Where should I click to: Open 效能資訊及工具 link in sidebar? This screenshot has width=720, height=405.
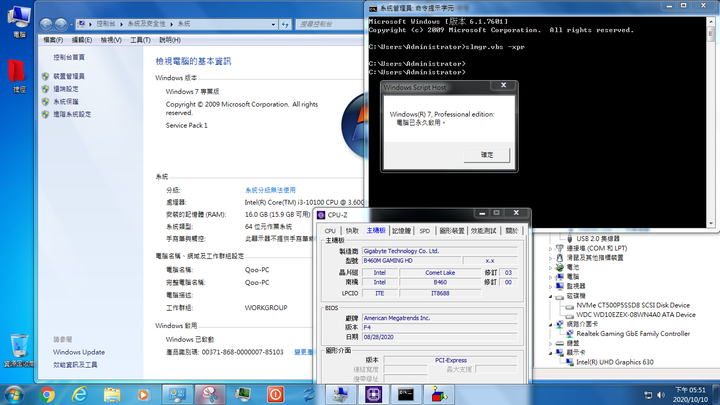75,365
